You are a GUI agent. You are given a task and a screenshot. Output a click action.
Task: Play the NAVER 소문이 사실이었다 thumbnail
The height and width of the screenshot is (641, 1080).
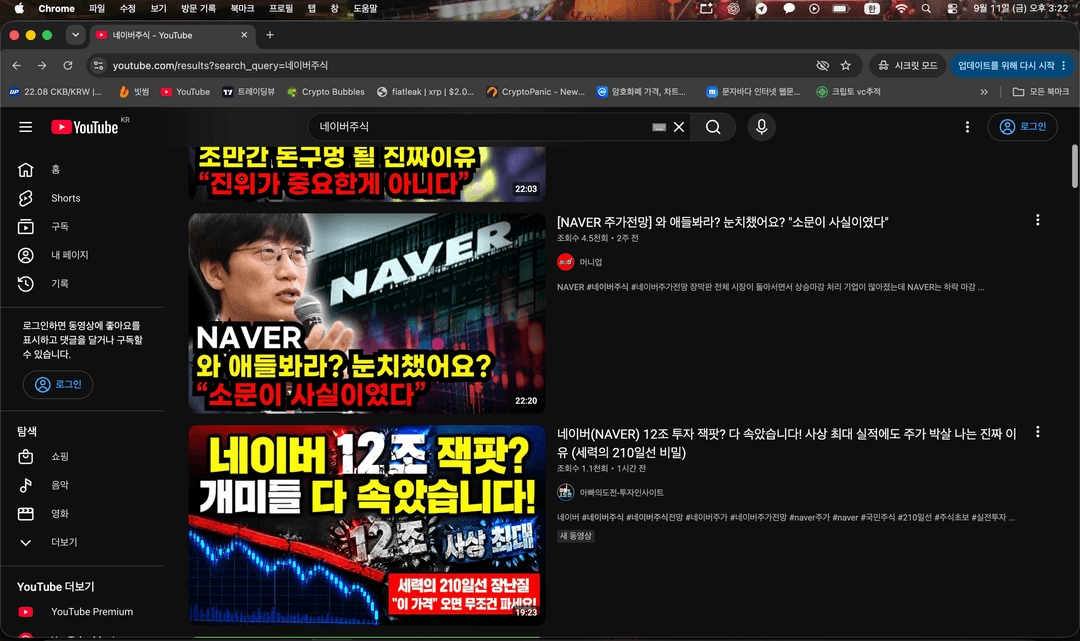[x=367, y=313]
